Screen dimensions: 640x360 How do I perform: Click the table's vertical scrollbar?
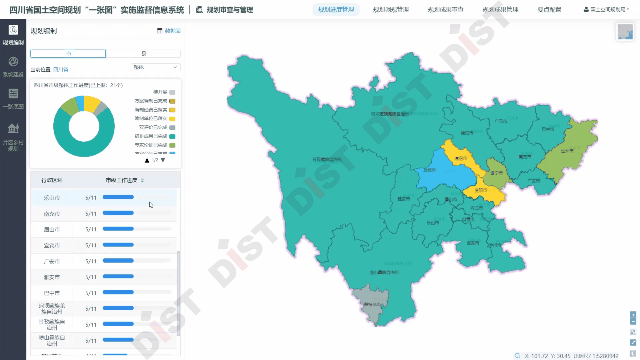(178, 293)
